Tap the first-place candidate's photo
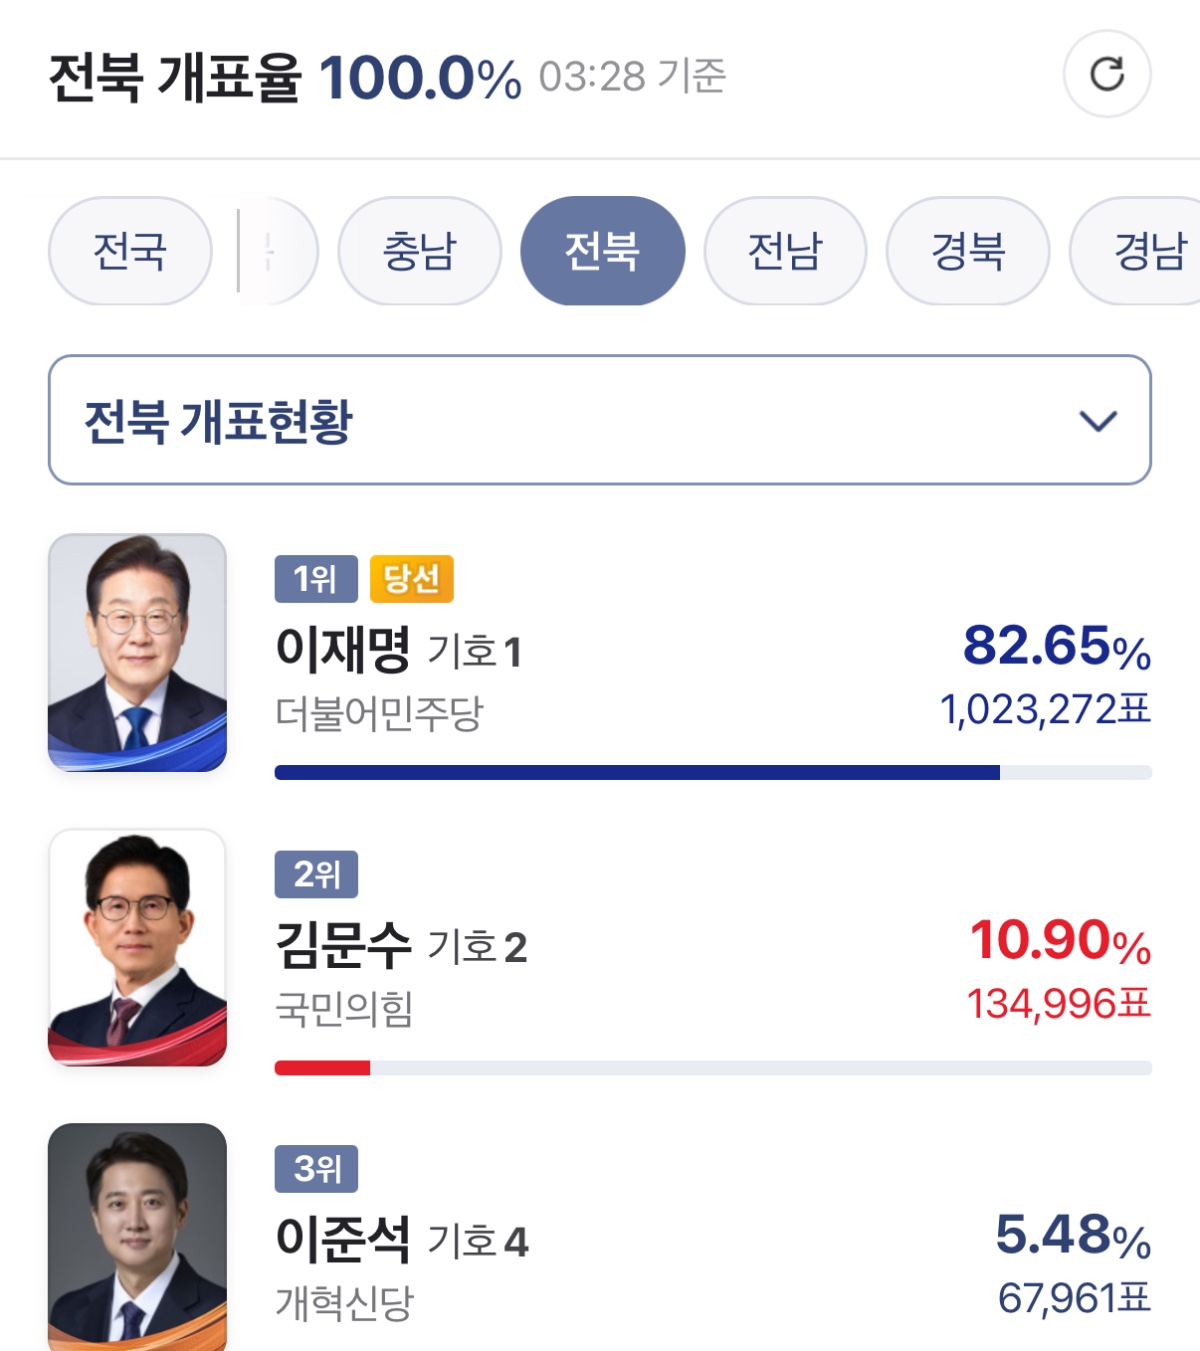This screenshot has width=1200, height=1351. click(137, 652)
